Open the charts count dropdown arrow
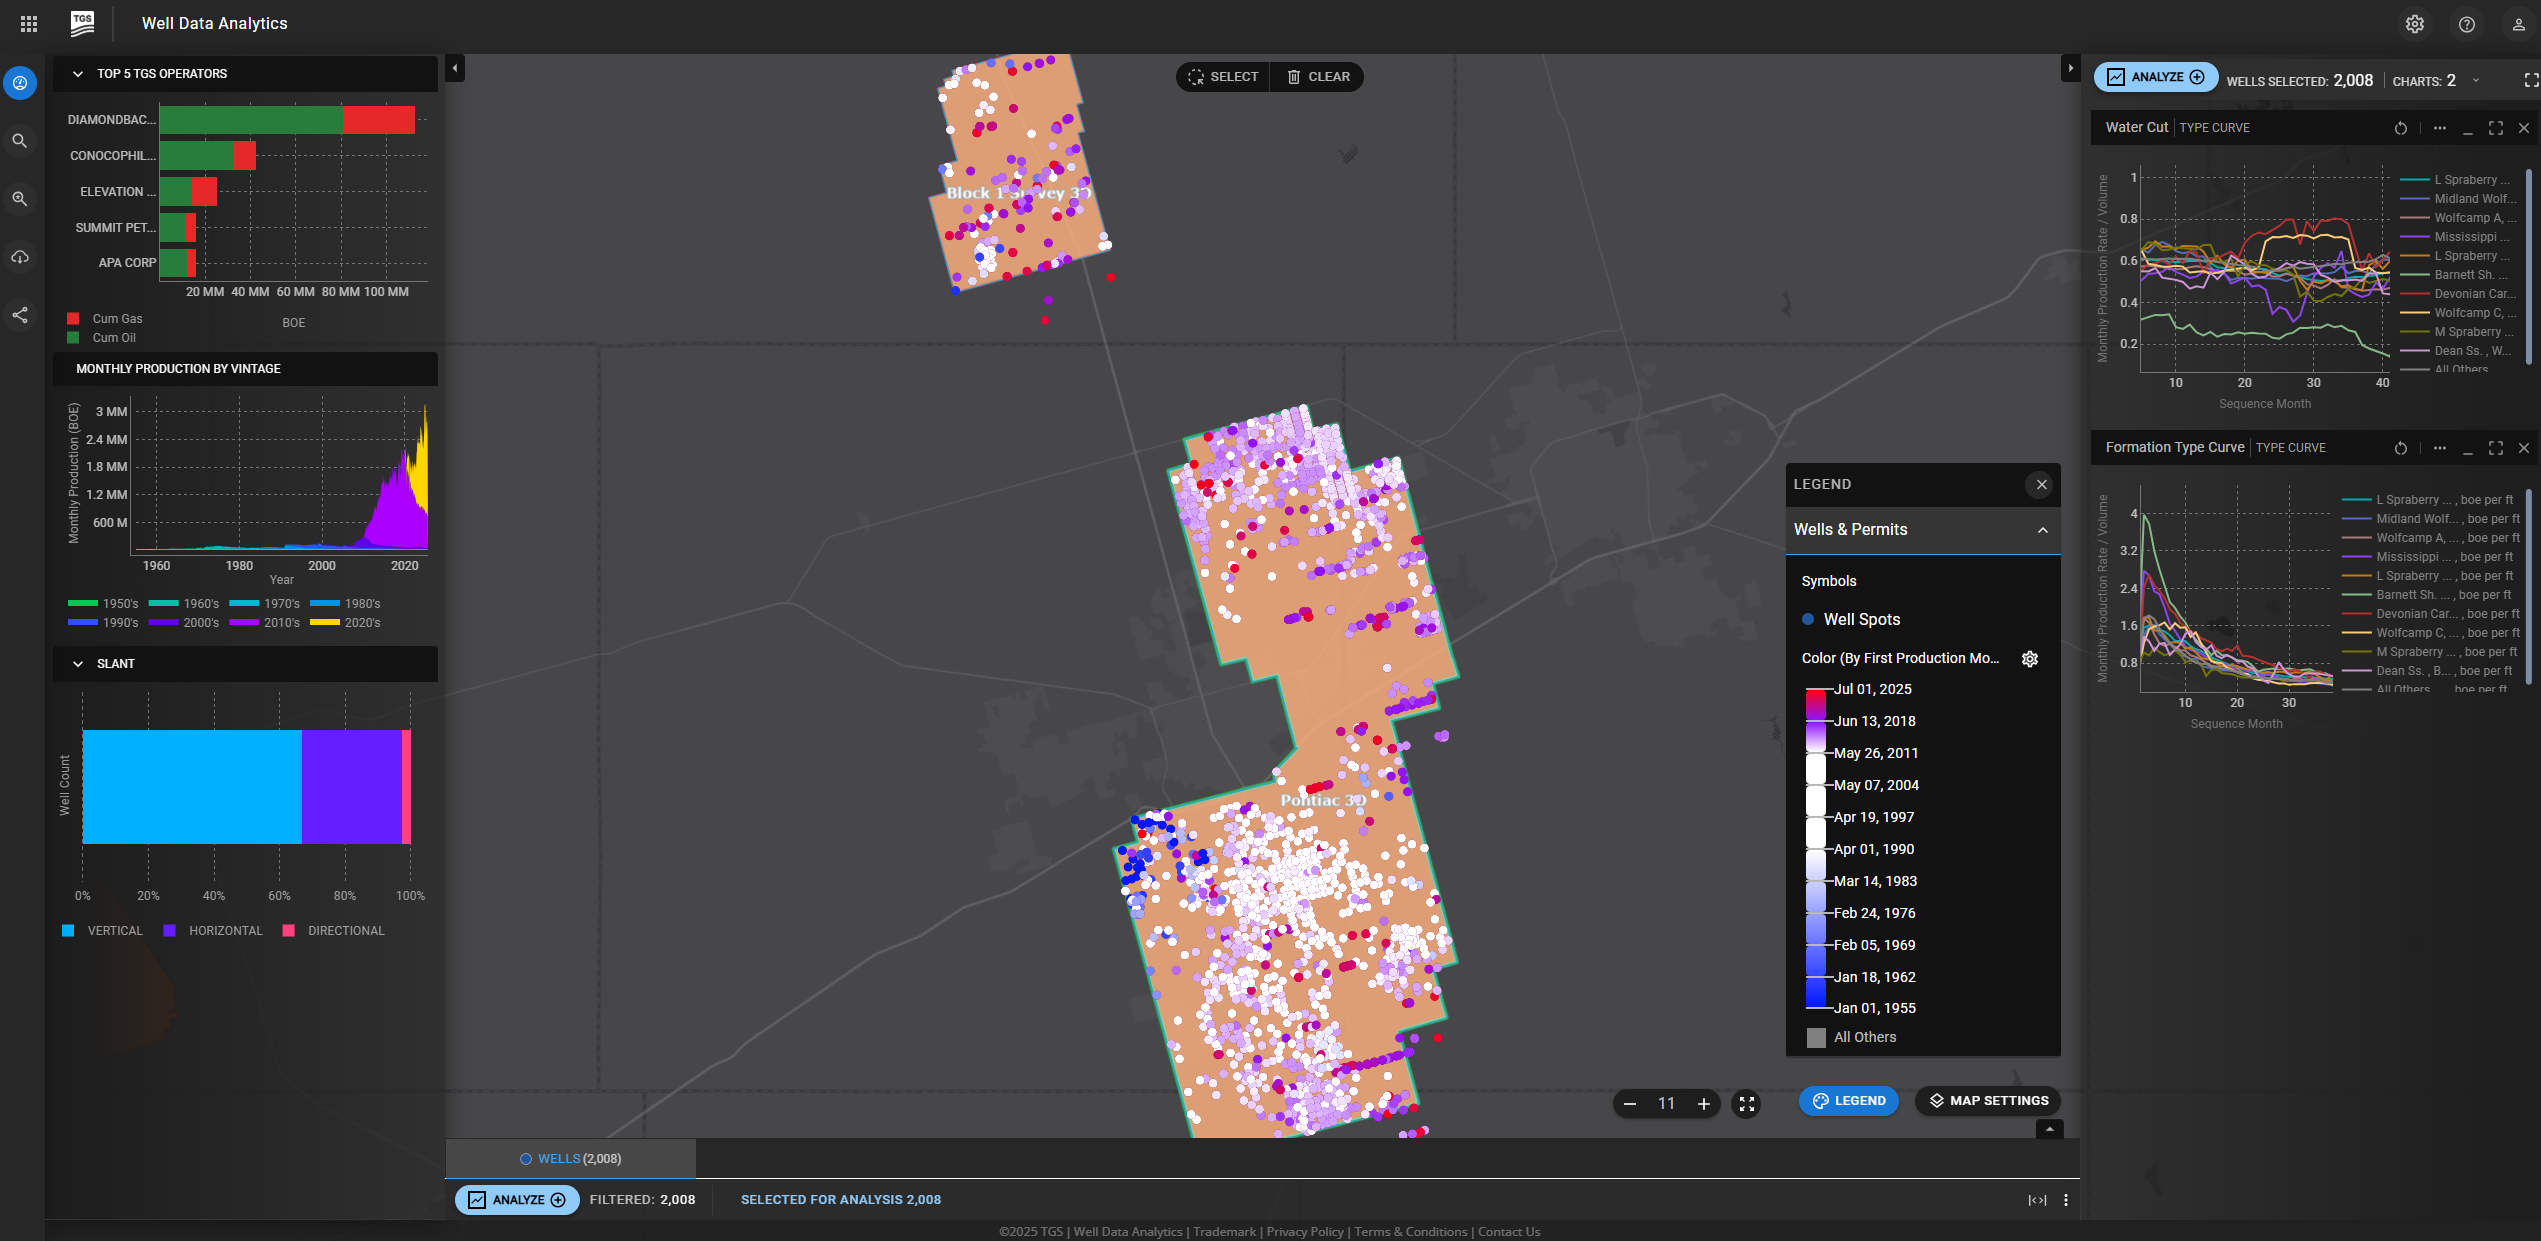This screenshot has height=1241, width=2541. tap(2476, 81)
